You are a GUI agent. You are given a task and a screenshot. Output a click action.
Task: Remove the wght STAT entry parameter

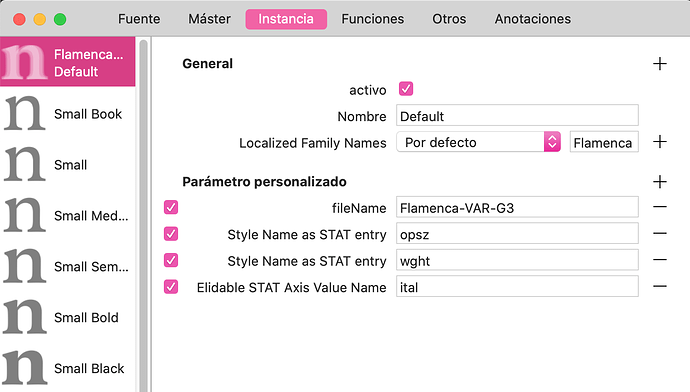coord(660,260)
